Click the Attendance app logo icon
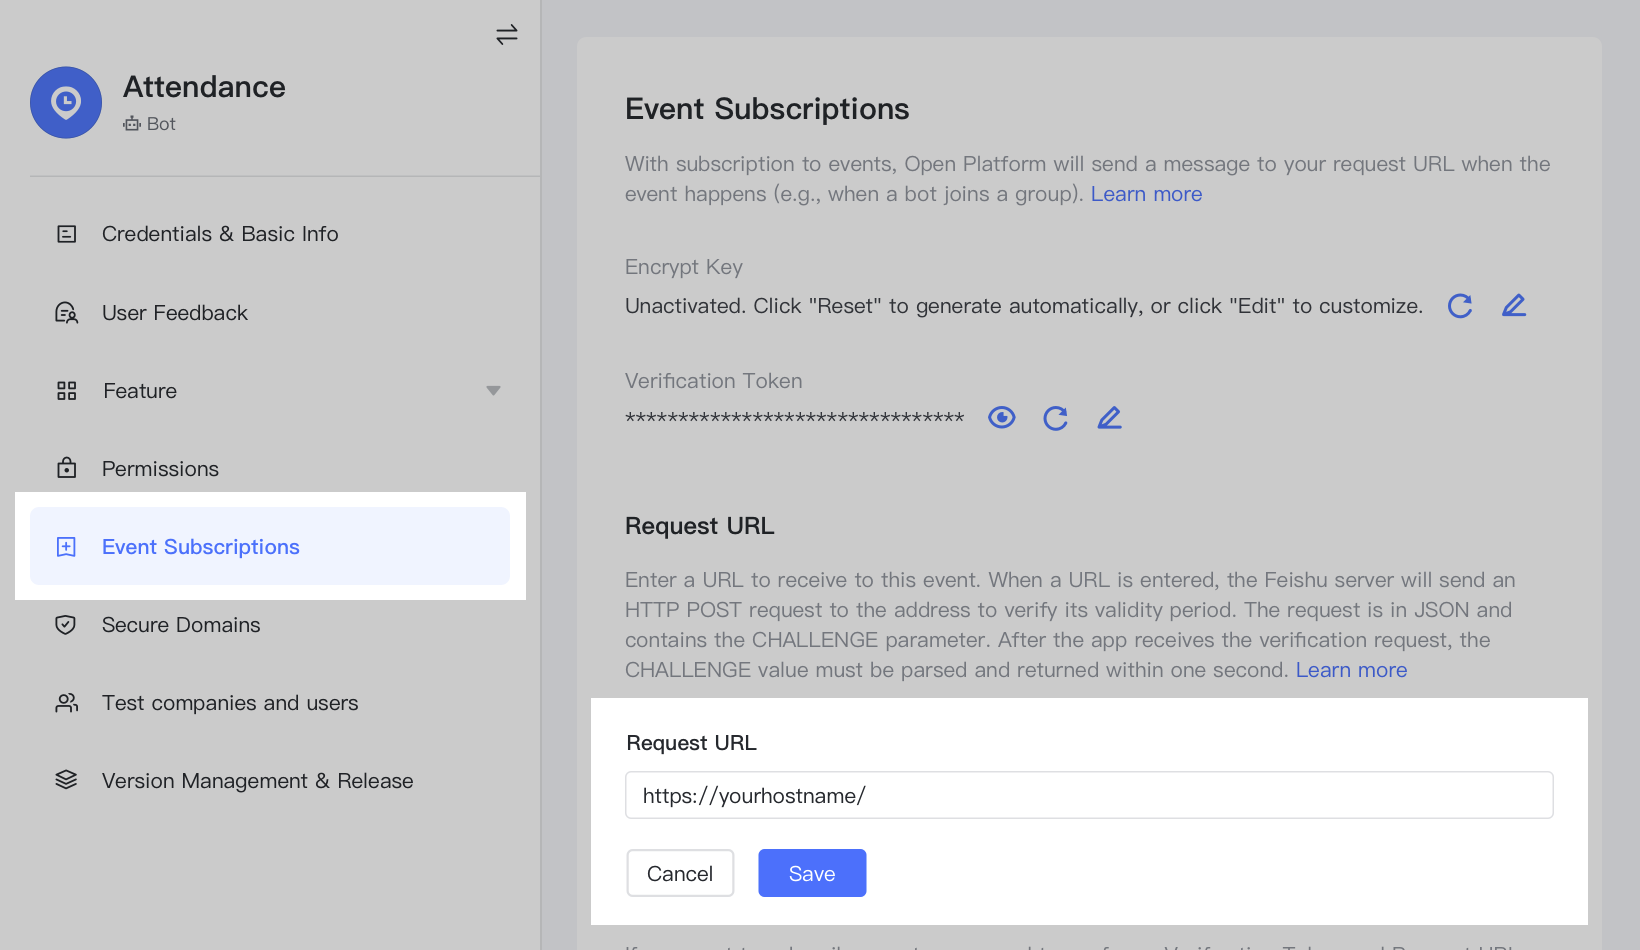The width and height of the screenshot is (1640, 950). (66, 103)
